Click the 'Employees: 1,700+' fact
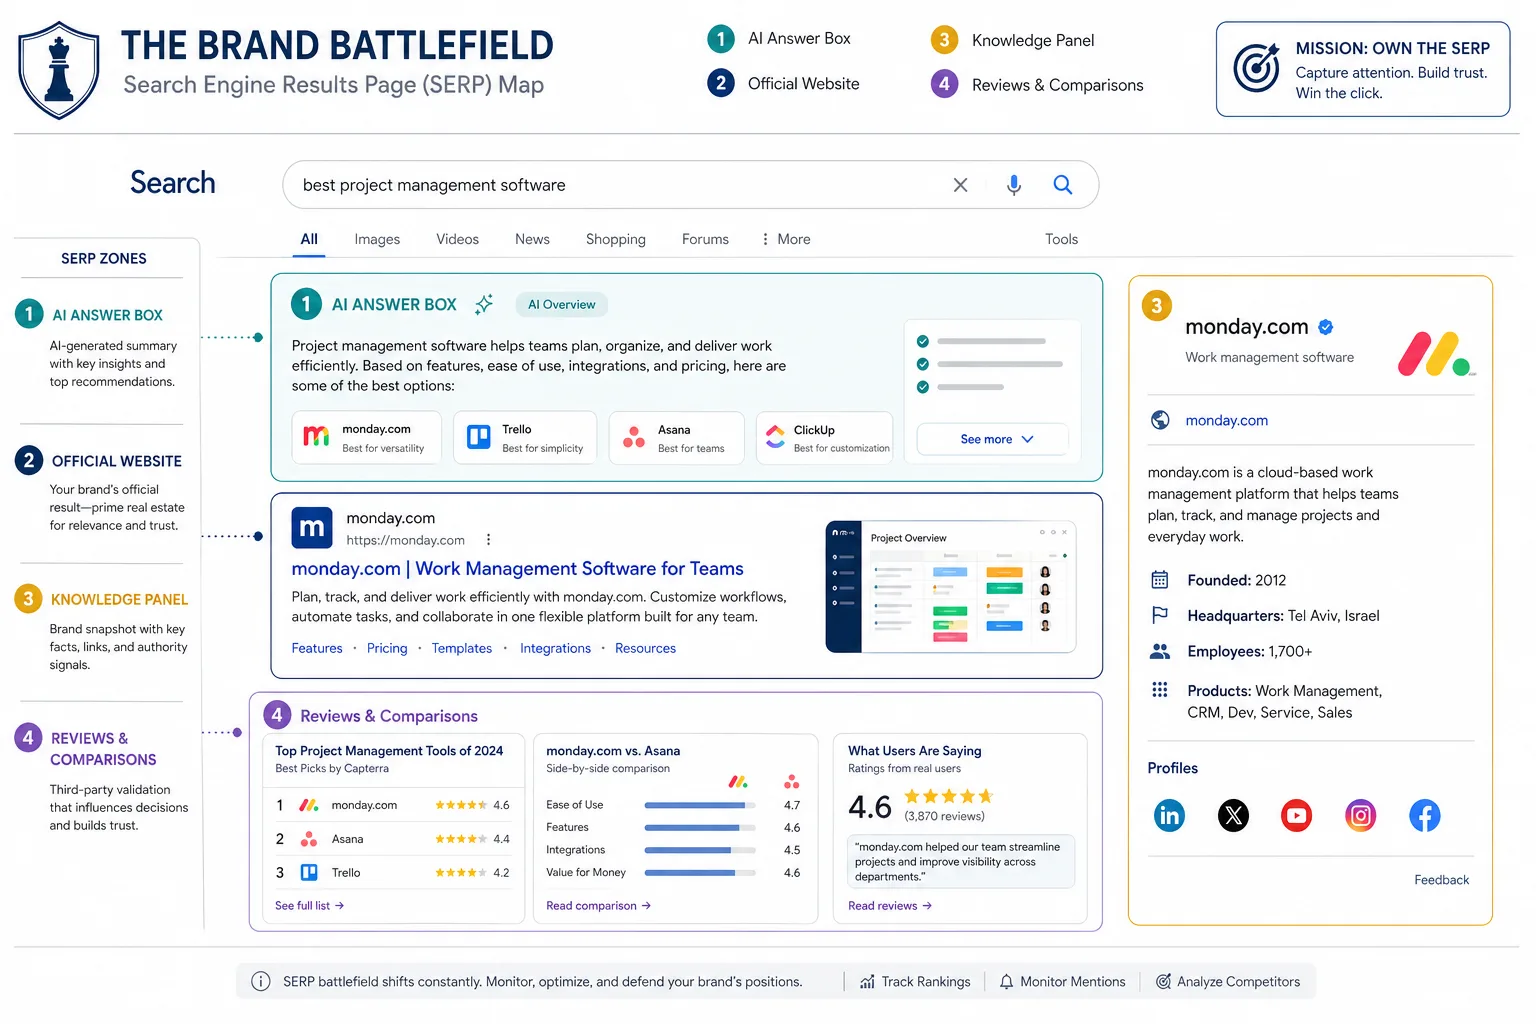1536x1024 pixels. click(1250, 651)
